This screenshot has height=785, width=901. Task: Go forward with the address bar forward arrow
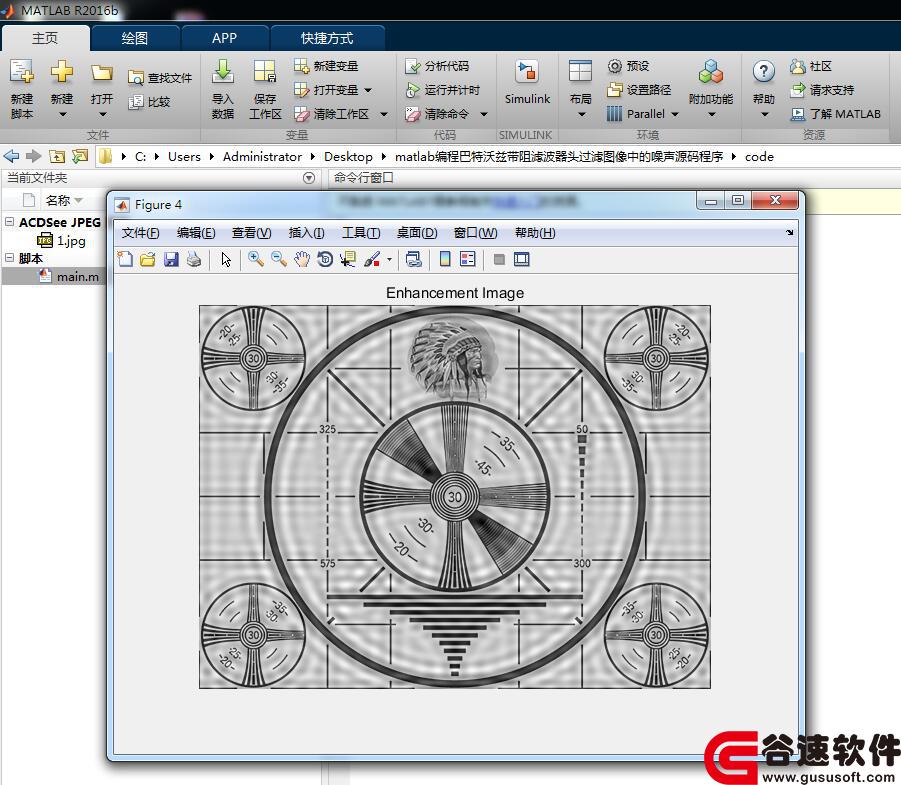tap(33, 156)
